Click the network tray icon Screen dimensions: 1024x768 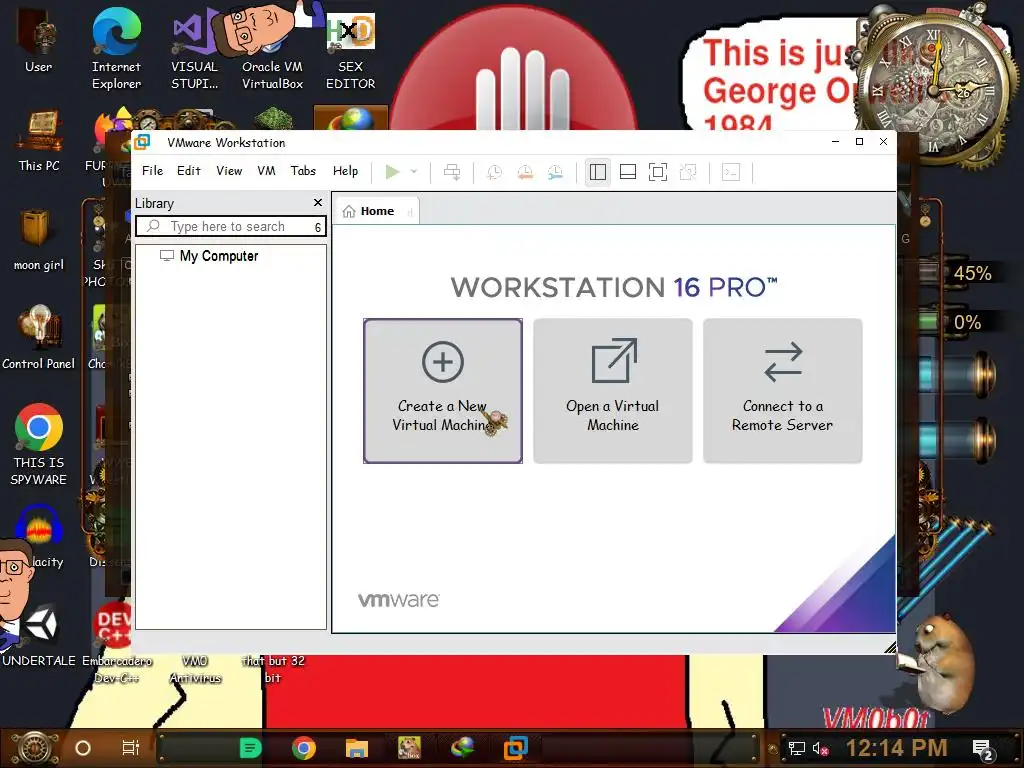pyautogui.click(x=796, y=748)
